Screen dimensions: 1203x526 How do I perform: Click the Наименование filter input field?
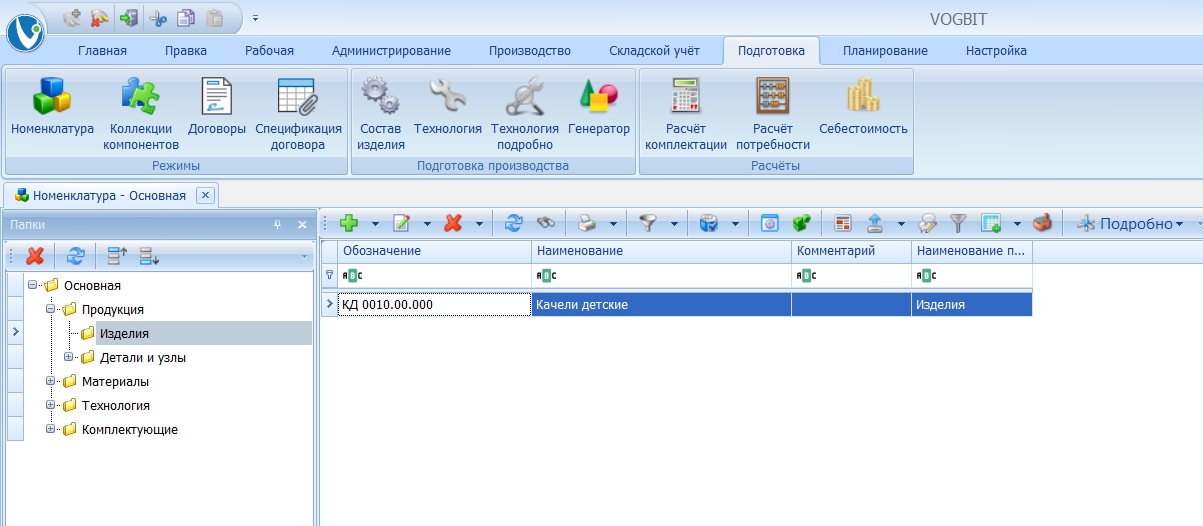pyautogui.click(x=661, y=275)
